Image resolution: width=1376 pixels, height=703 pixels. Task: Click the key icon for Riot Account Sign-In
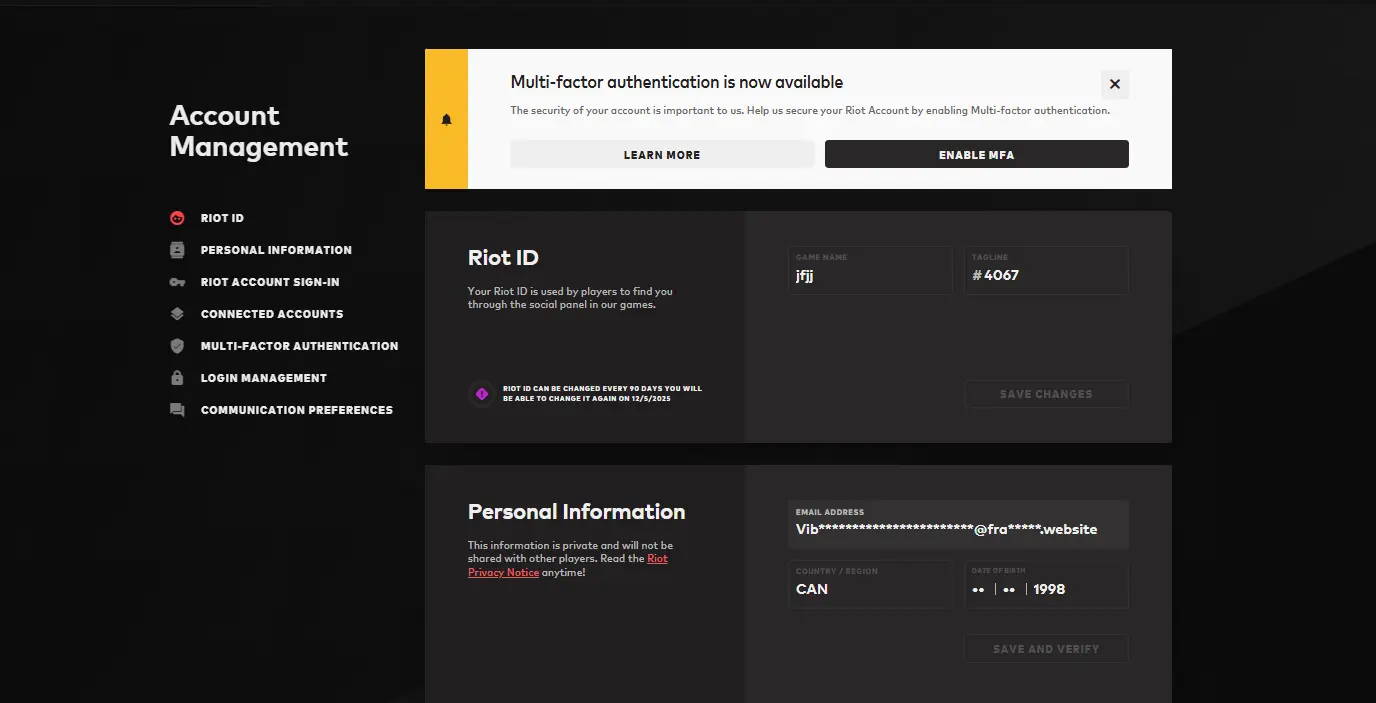tap(177, 282)
